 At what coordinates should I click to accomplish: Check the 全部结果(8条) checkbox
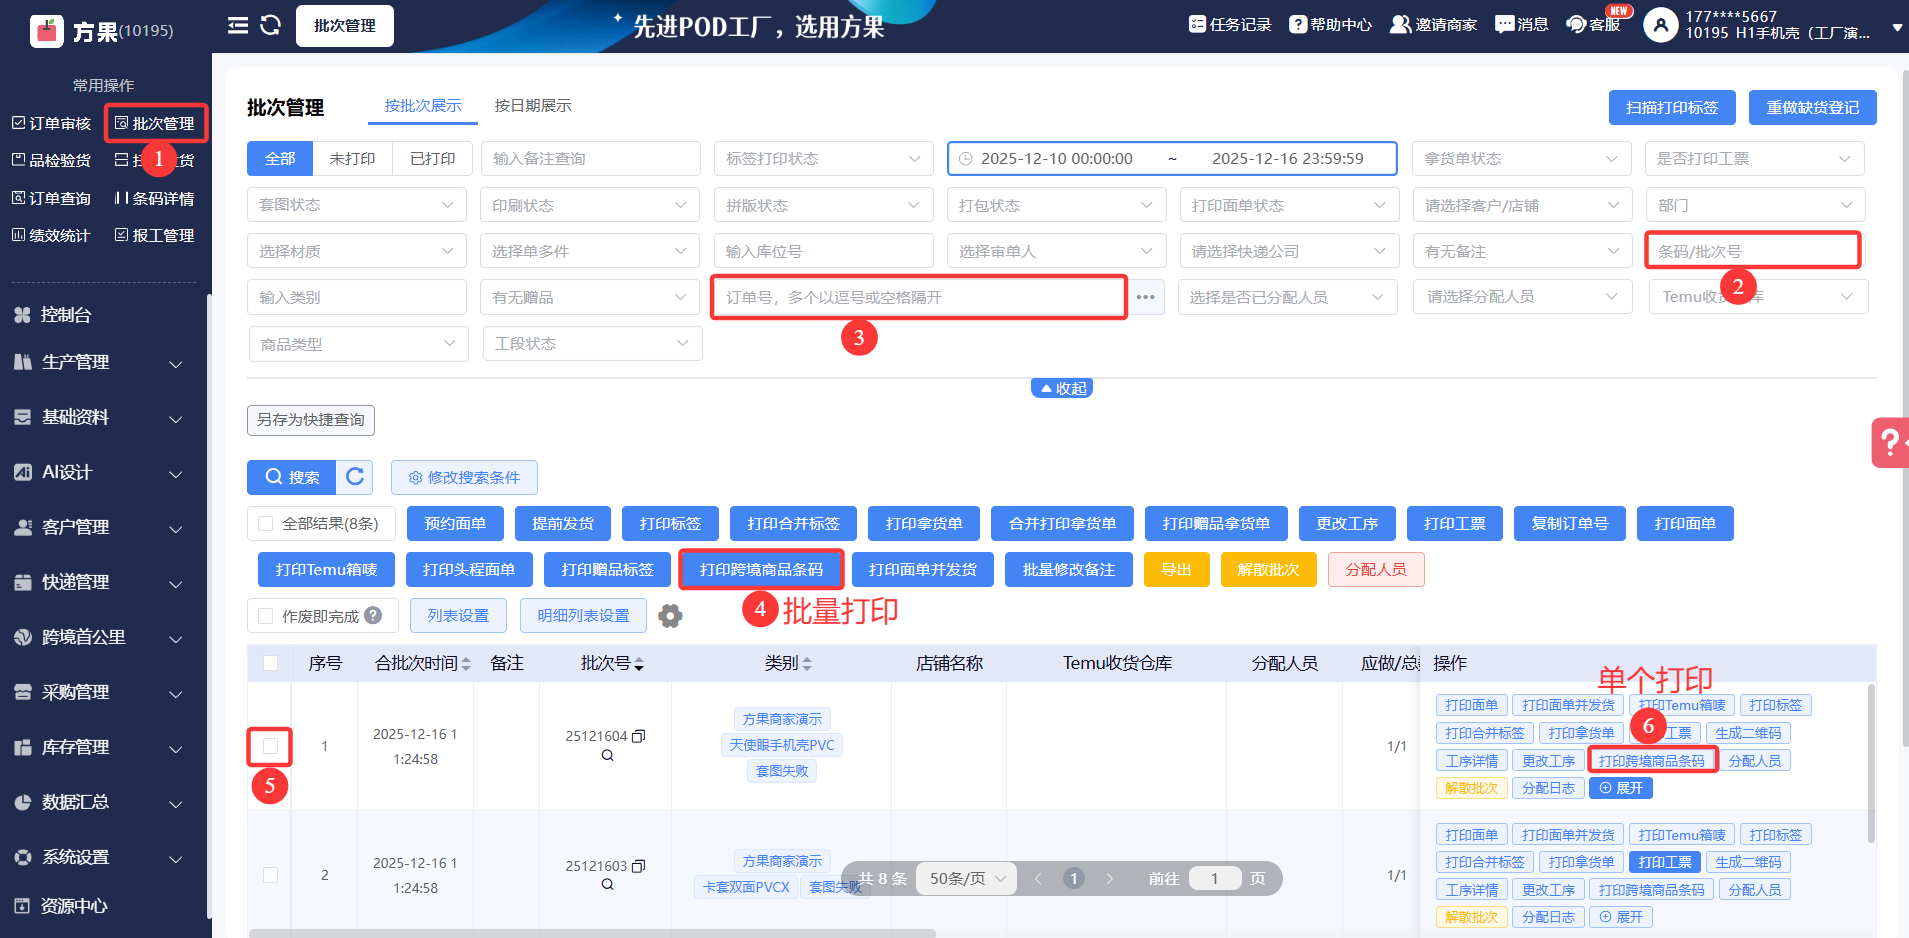coord(265,523)
